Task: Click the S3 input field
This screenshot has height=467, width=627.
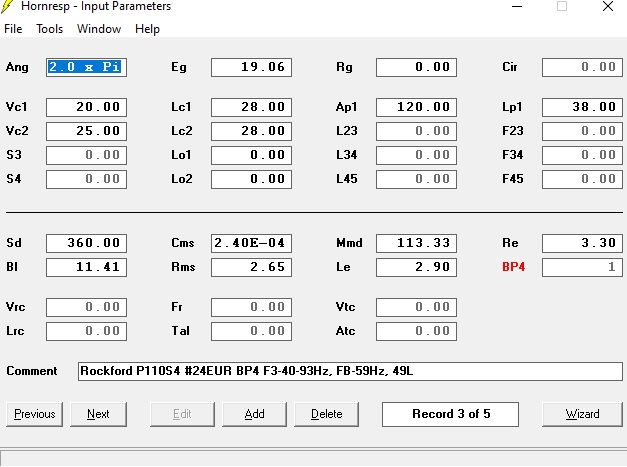Action: point(86,155)
